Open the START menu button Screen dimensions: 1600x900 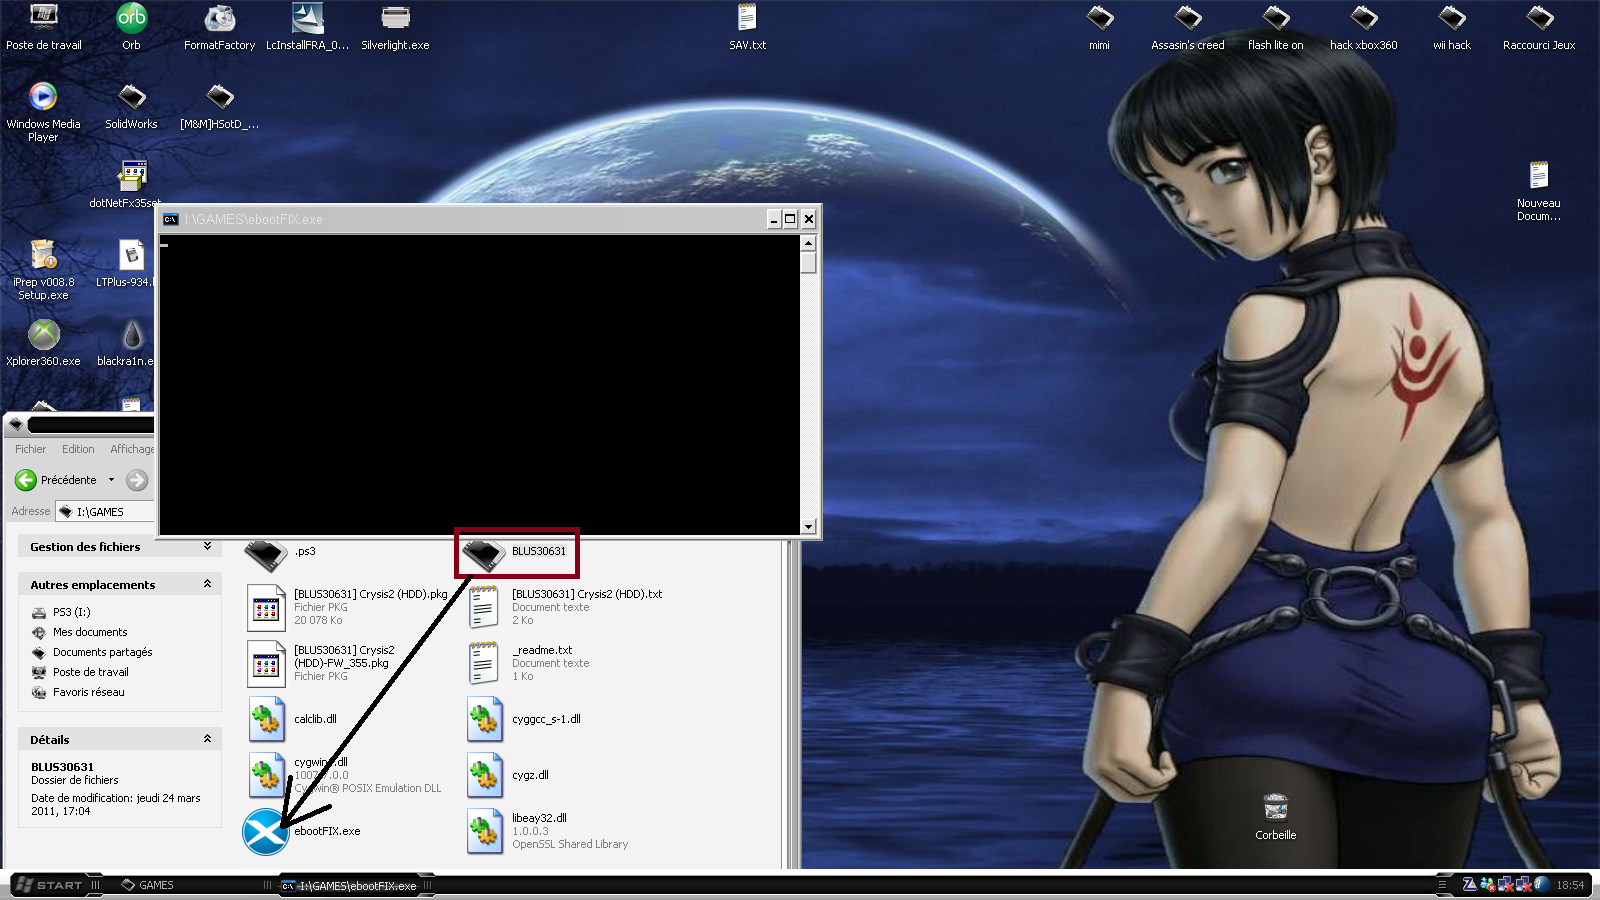click(x=50, y=885)
